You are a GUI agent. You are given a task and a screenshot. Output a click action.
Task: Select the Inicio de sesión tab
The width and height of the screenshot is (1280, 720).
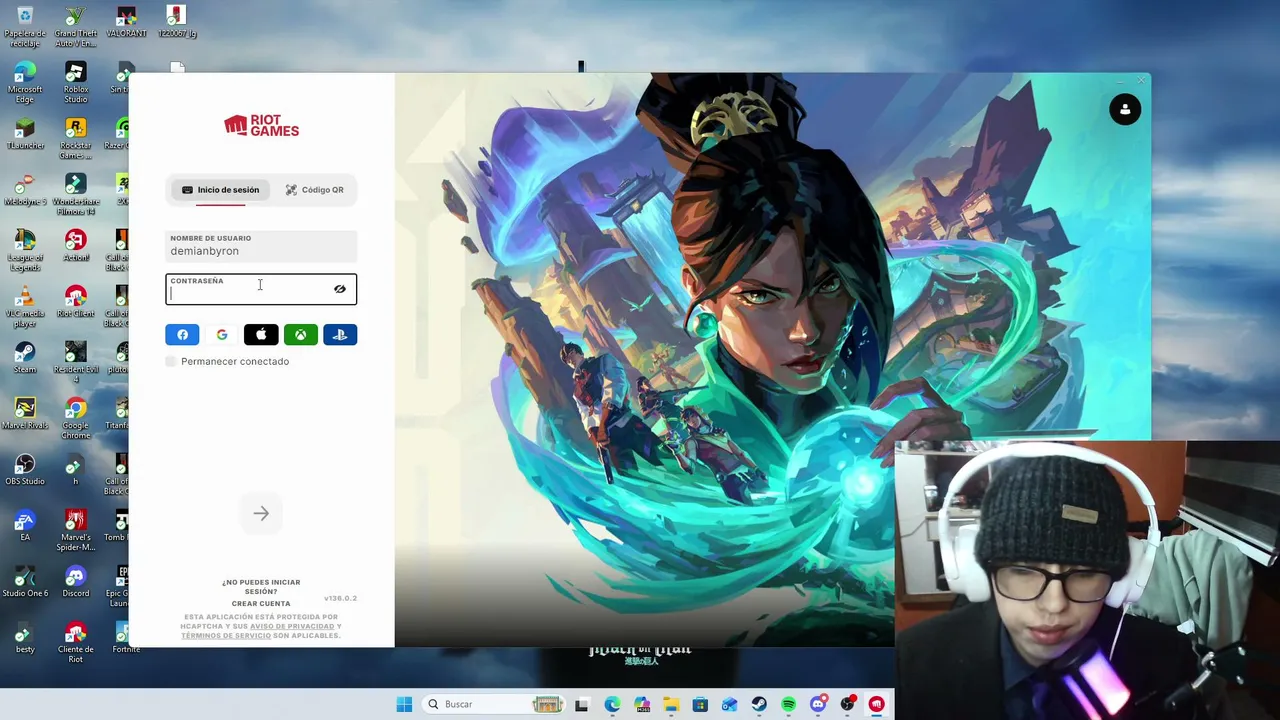(220, 190)
